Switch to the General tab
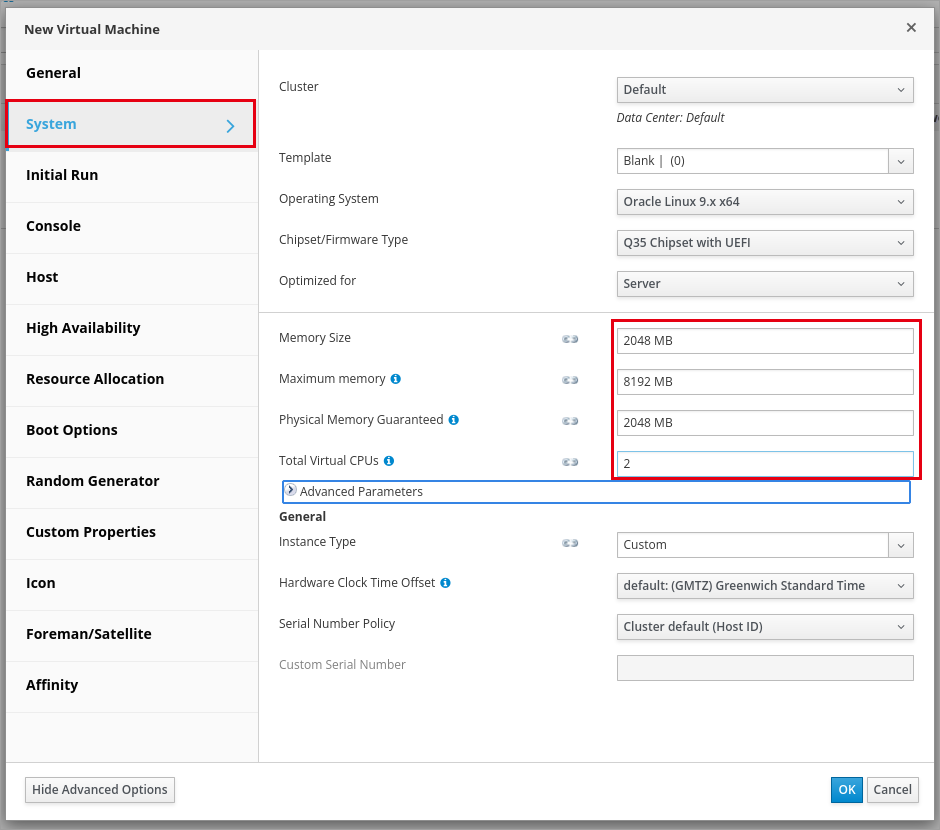 point(132,73)
